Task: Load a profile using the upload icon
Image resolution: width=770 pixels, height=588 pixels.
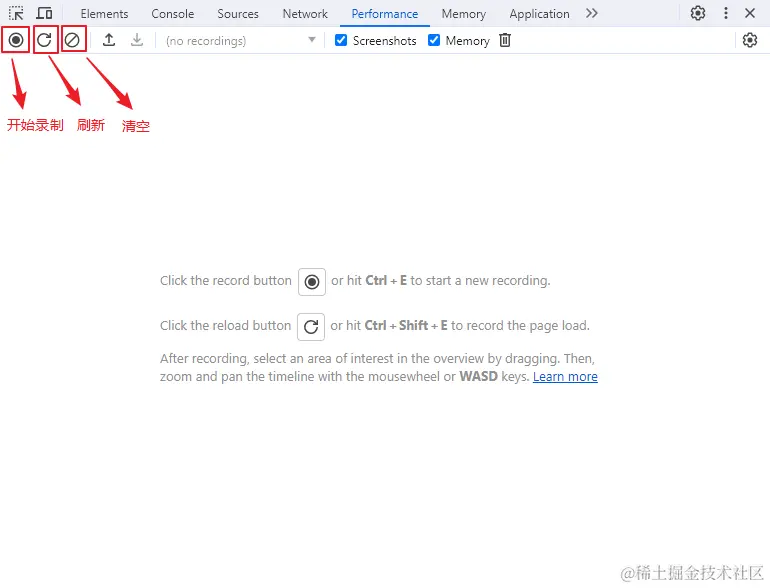Action: point(109,40)
